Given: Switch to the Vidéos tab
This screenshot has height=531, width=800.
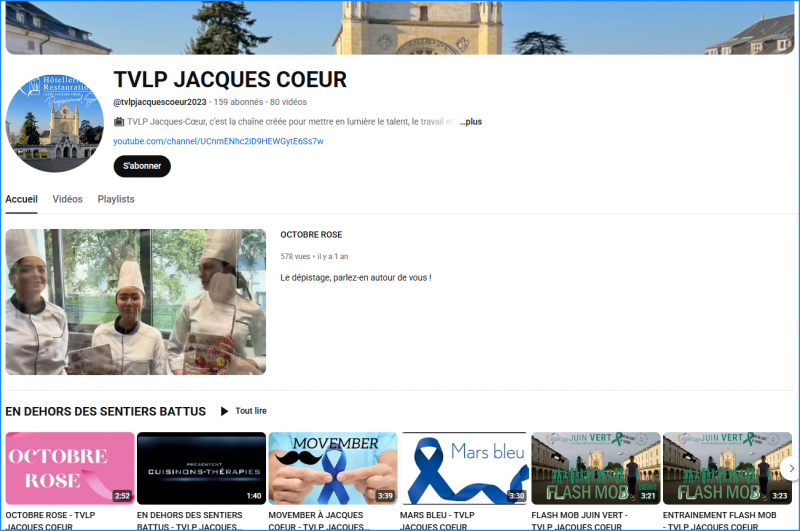Looking at the screenshot, I should click(67, 199).
